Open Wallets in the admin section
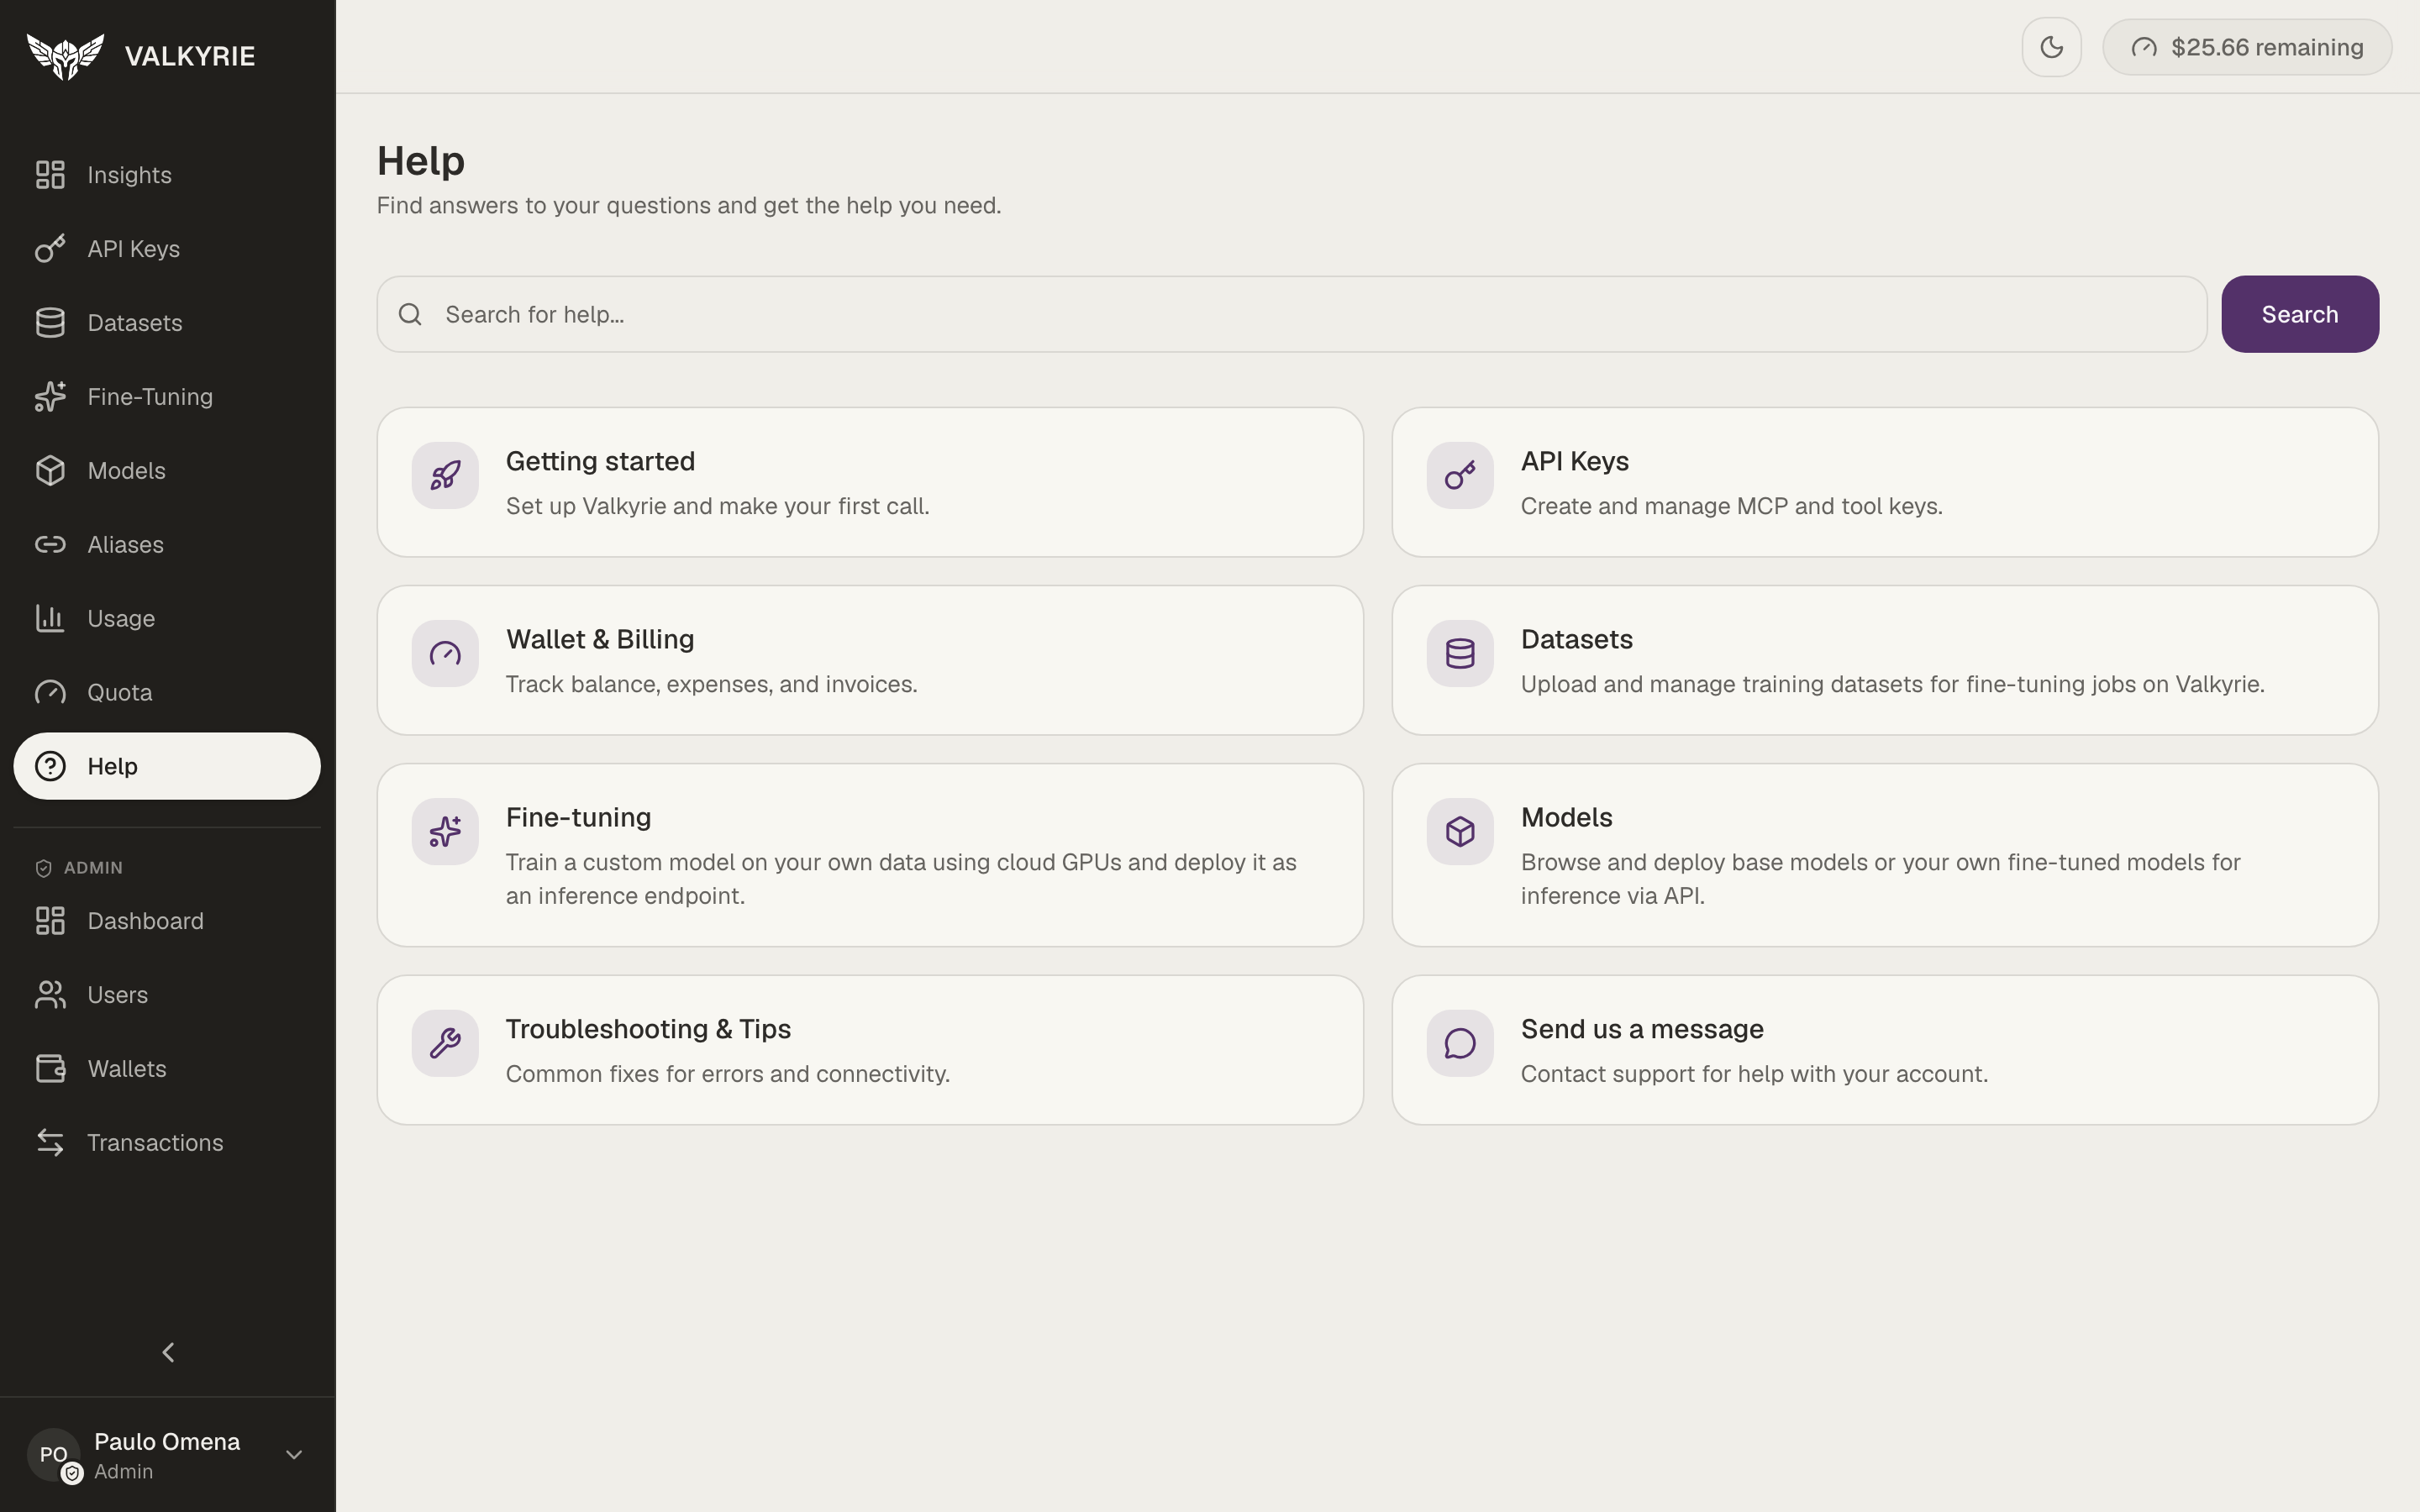The width and height of the screenshot is (2420, 1512). (167, 1069)
